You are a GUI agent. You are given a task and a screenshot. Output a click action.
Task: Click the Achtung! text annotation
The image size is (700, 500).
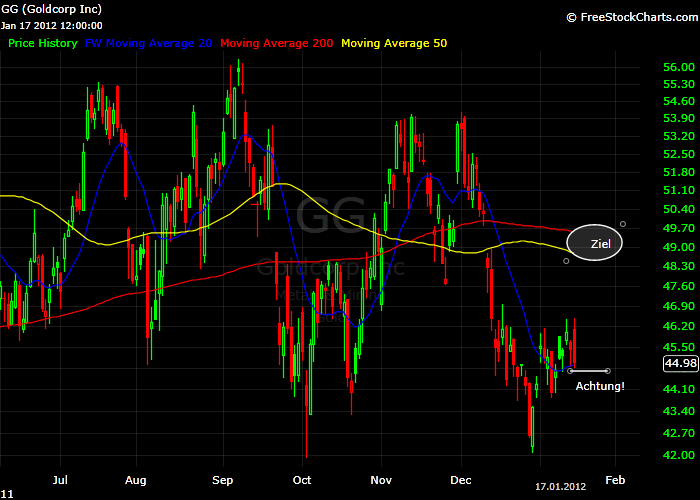pos(600,386)
